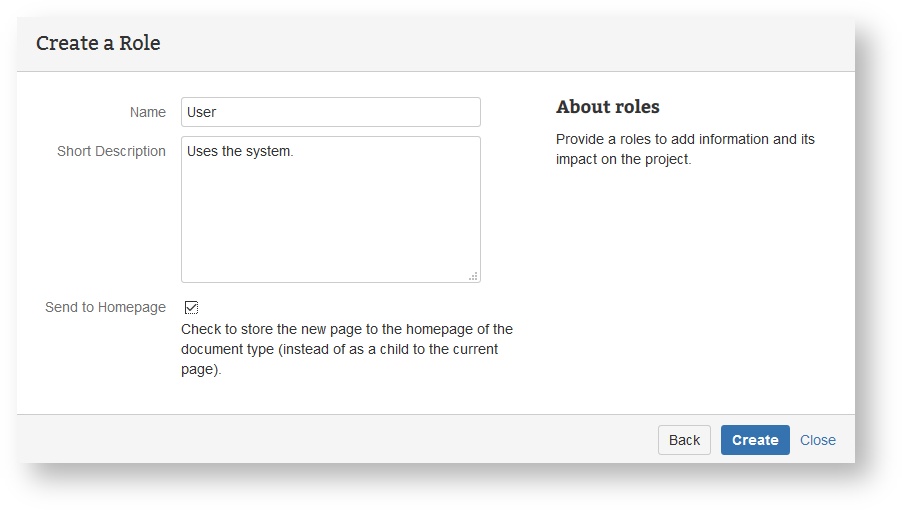Click the Name field label

point(148,112)
